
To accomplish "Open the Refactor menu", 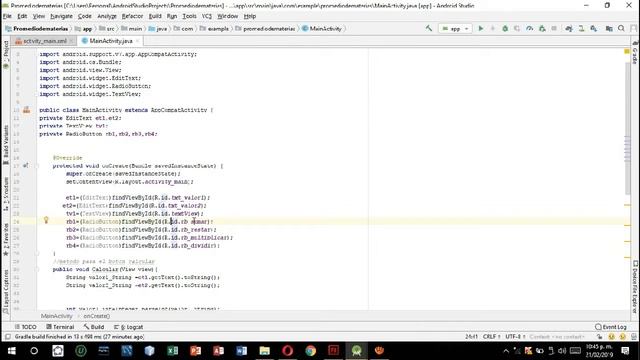I will (132, 16).
